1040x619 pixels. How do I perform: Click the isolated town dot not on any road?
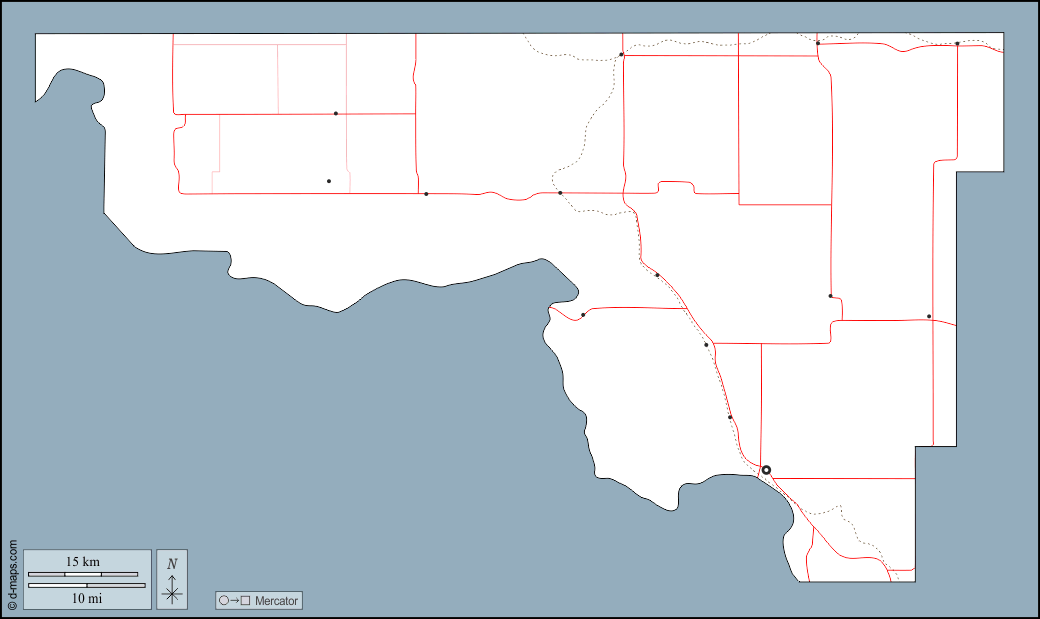click(x=329, y=181)
